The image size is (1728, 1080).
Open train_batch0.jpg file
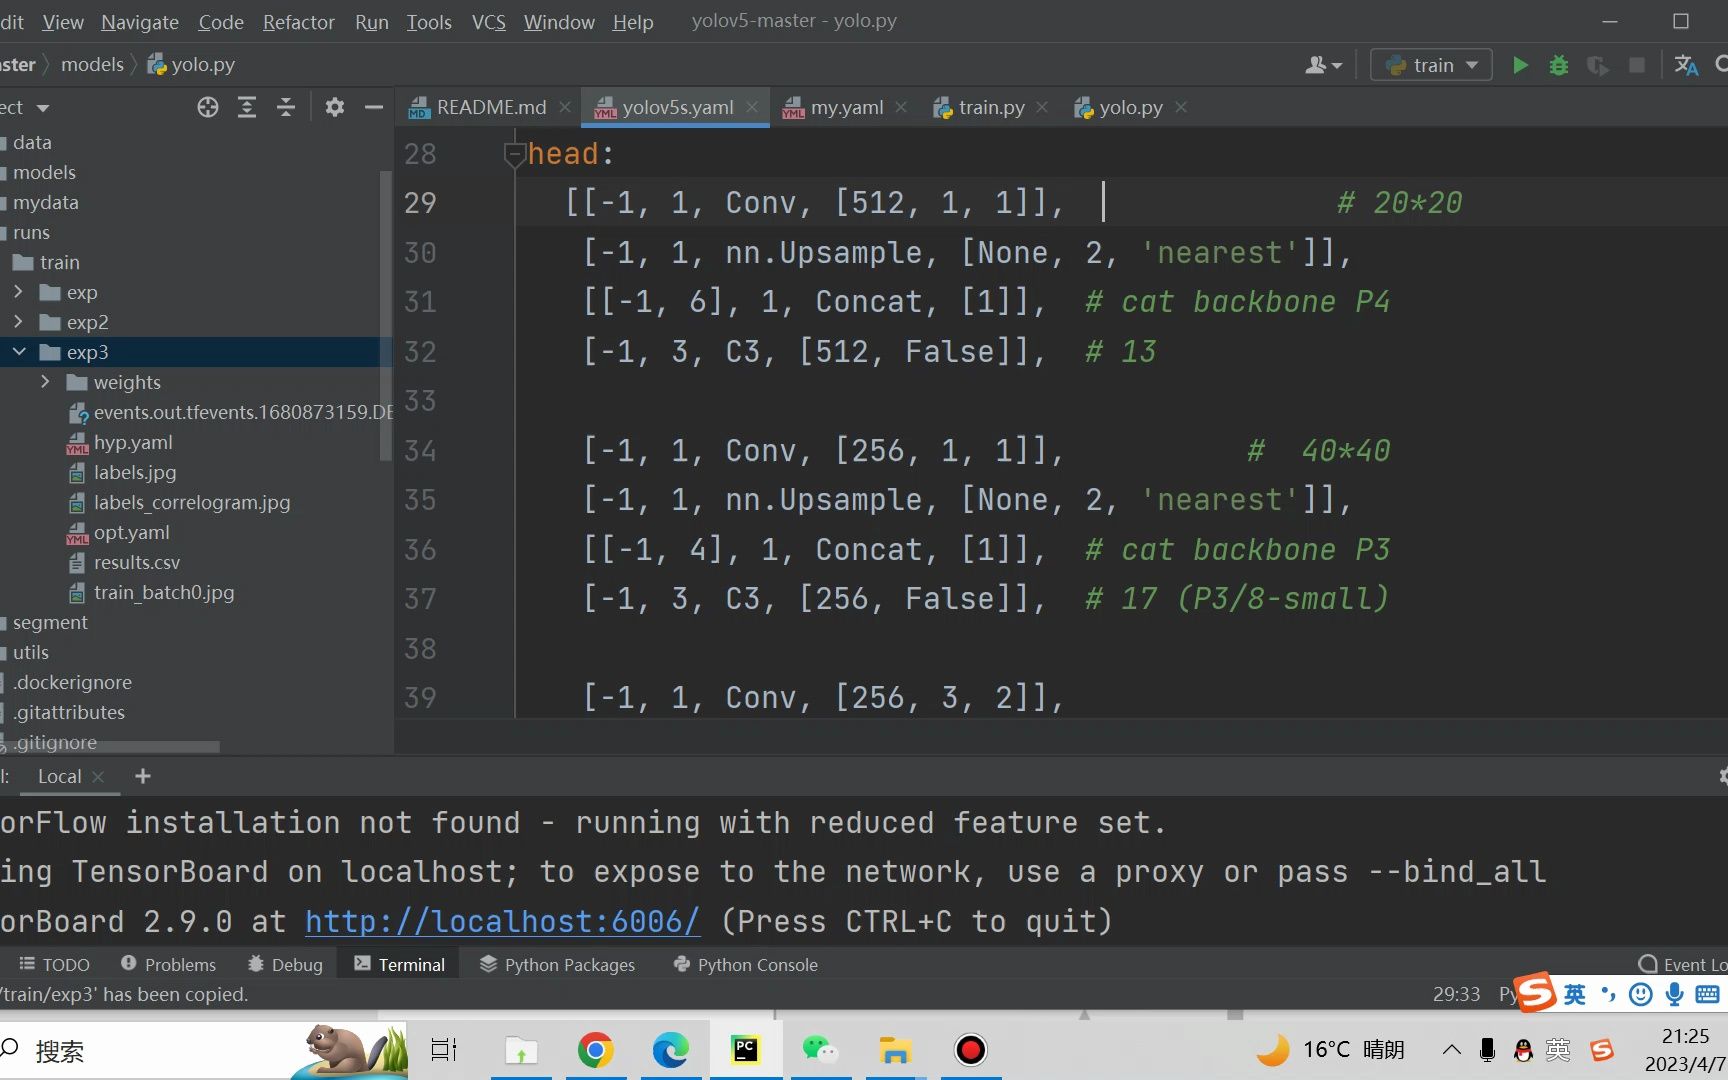tap(164, 592)
